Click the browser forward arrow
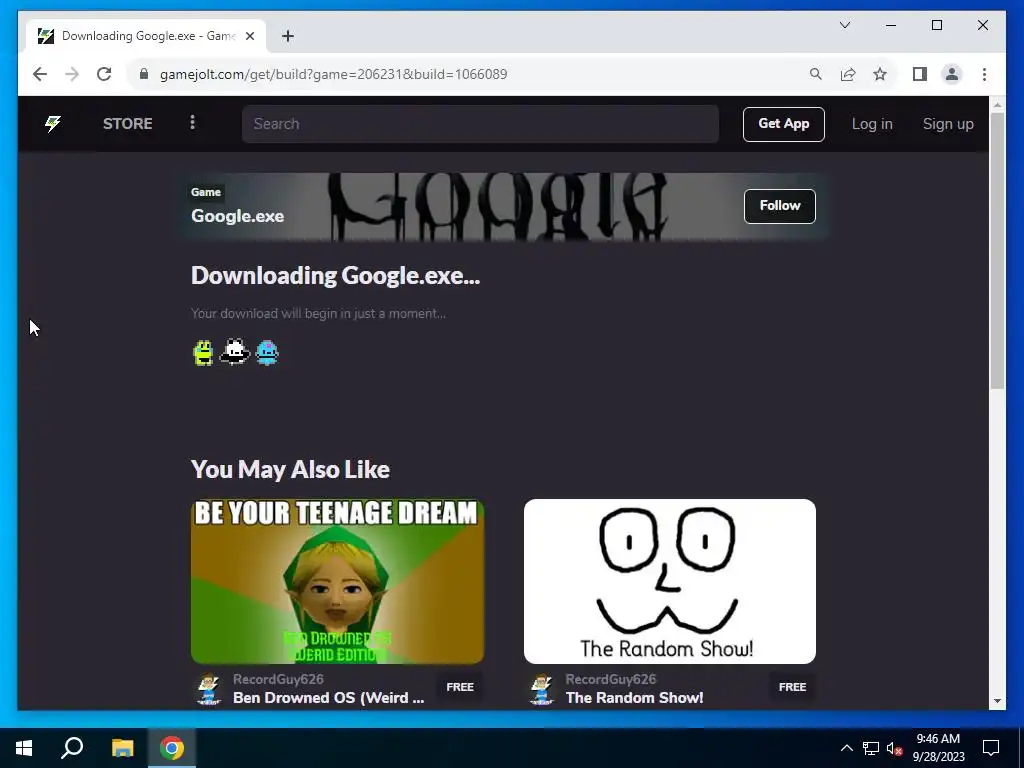The width and height of the screenshot is (1024, 768). click(x=72, y=74)
